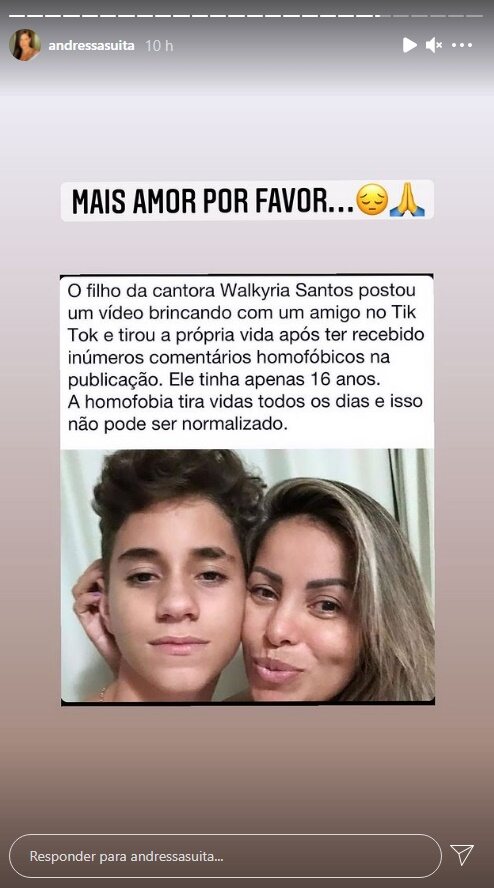
Task: Click the praying hands emoji
Action: tap(407, 200)
